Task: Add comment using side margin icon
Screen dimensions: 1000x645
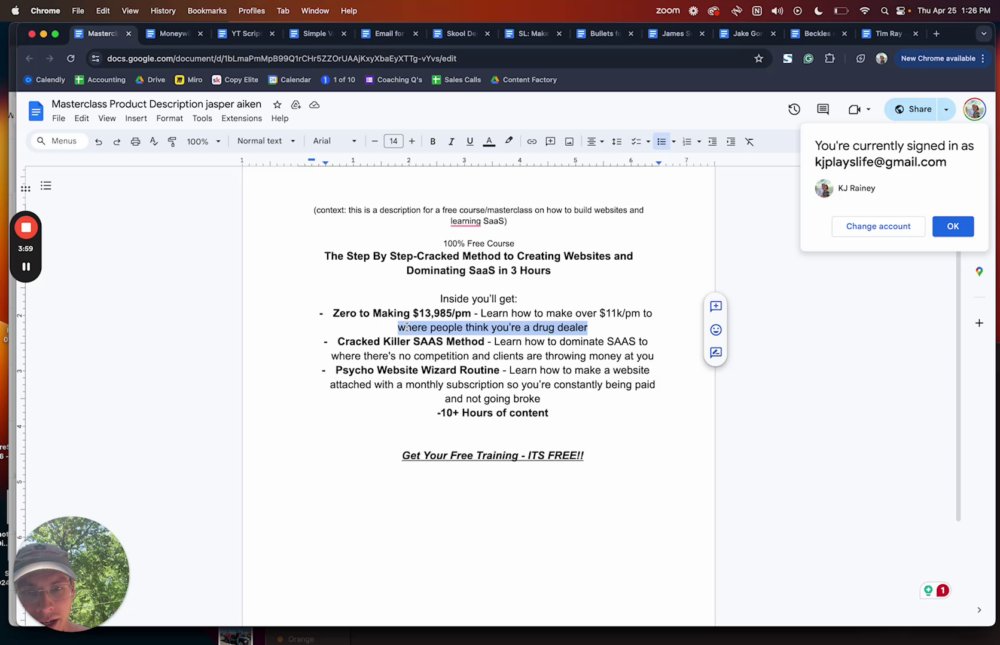Action: tap(716, 306)
